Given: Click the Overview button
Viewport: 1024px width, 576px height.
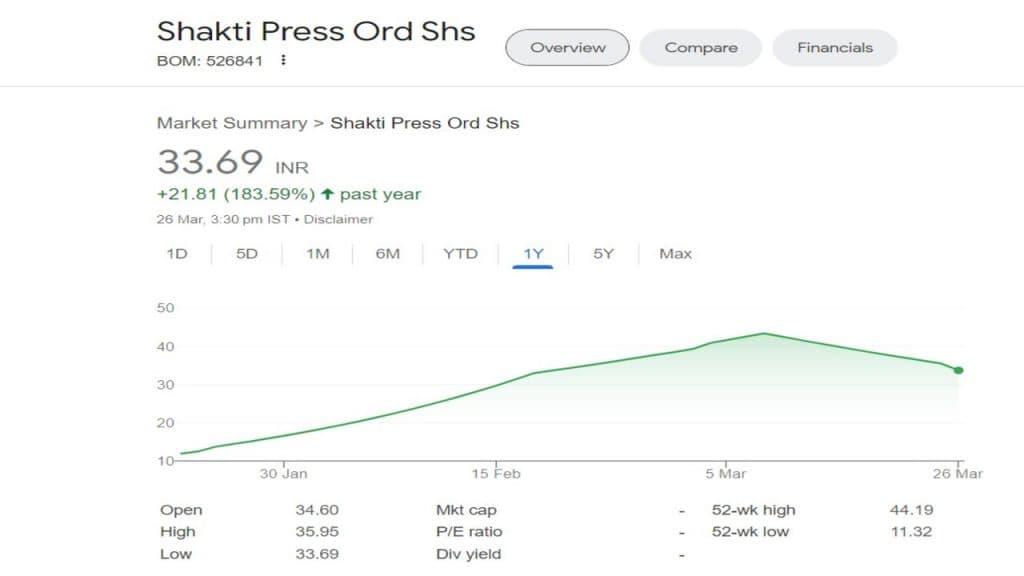Looking at the screenshot, I should 567,47.
